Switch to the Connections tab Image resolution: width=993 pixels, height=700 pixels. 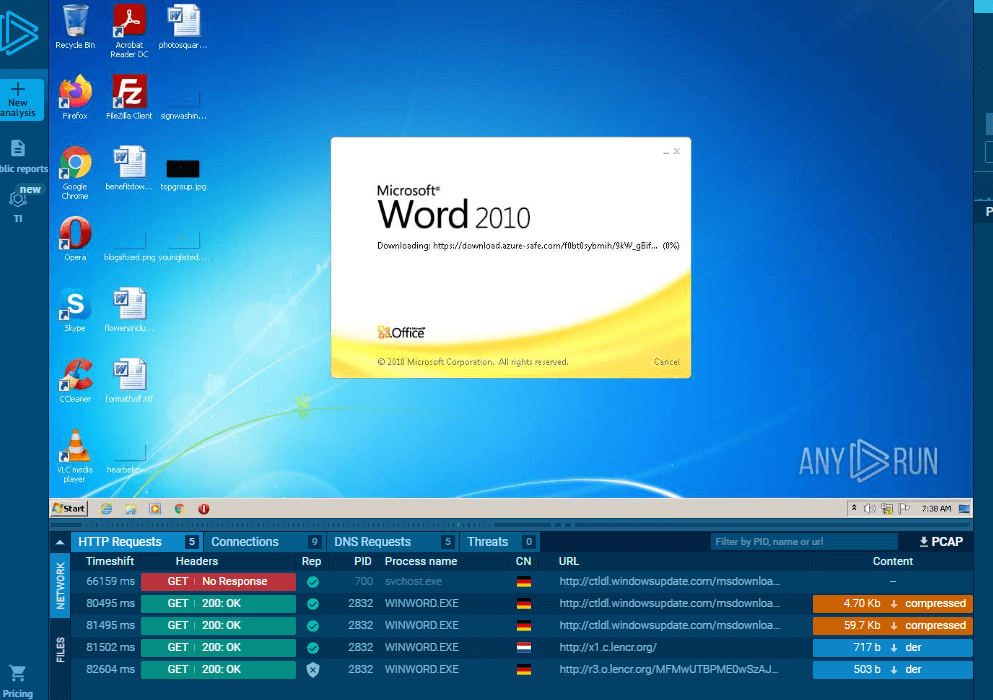(x=265, y=542)
